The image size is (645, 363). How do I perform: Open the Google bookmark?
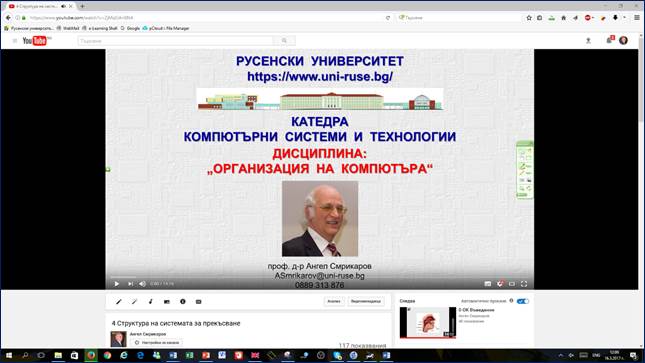pyautogui.click(x=130, y=28)
